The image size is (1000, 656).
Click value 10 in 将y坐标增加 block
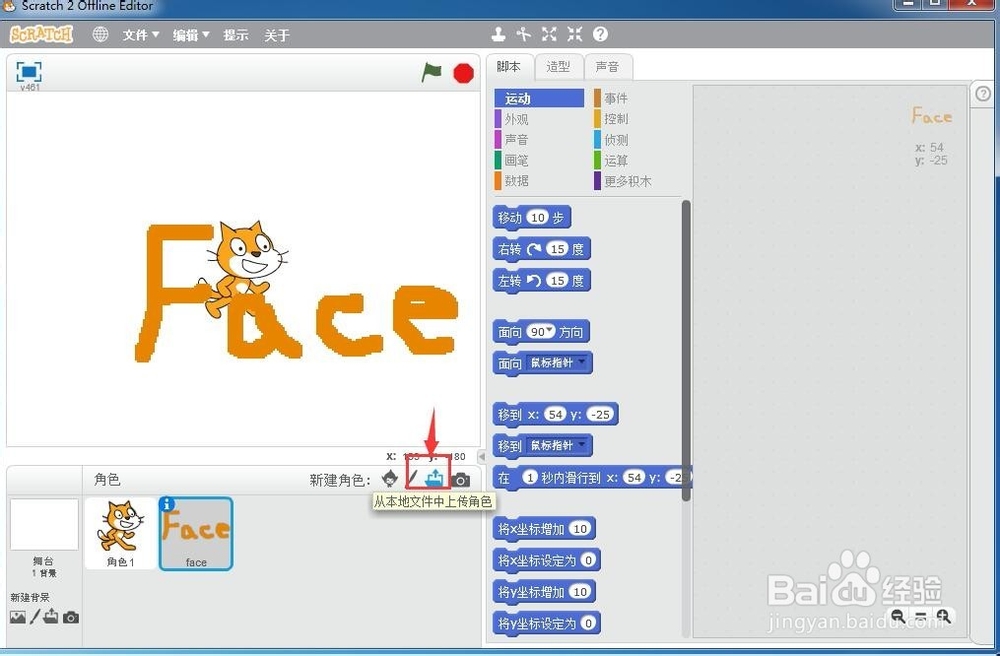coord(580,592)
